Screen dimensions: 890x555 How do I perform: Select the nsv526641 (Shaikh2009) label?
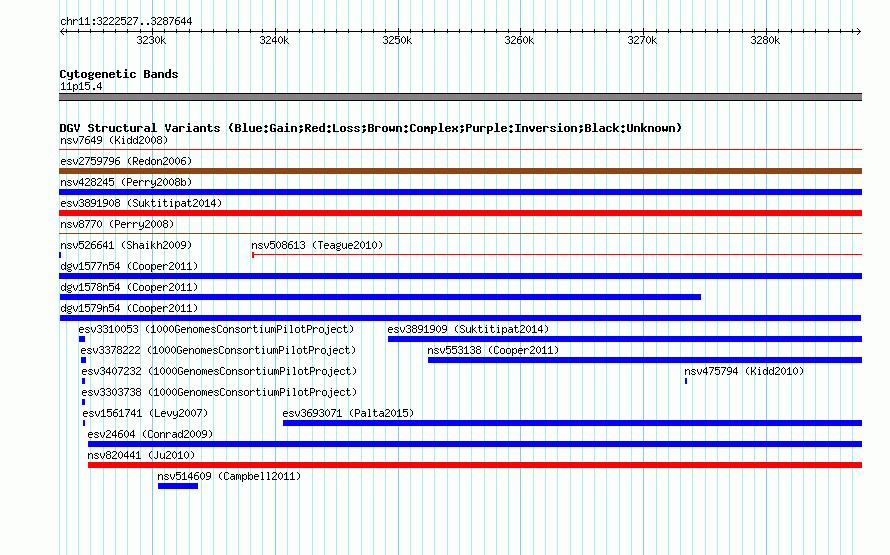(126, 245)
